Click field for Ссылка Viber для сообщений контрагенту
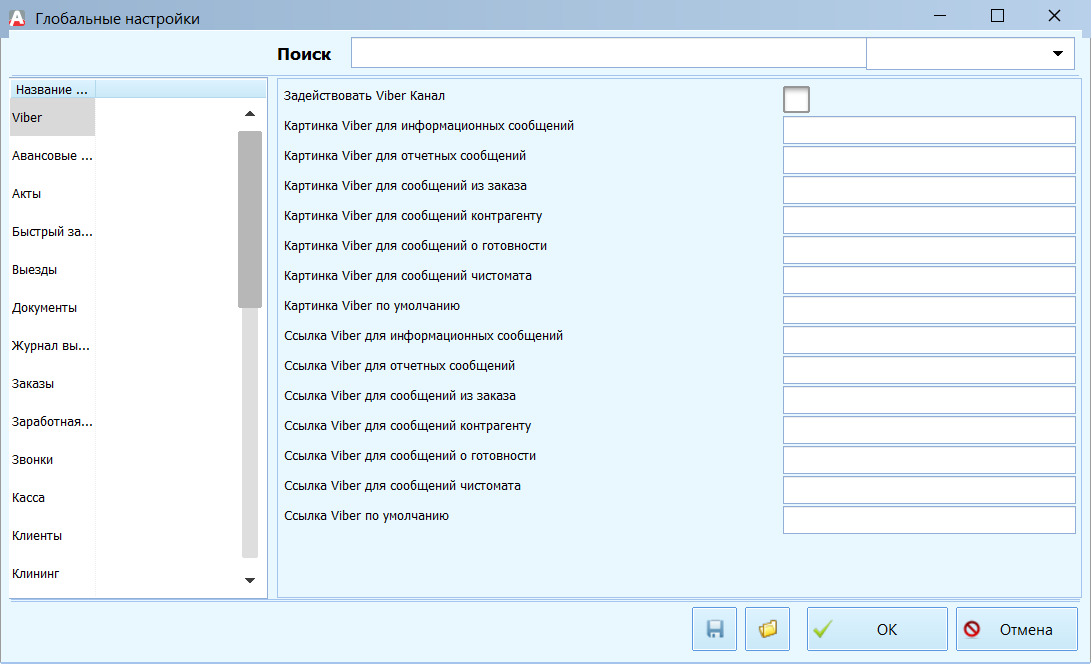The width and height of the screenshot is (1091, 664). point(929,430)
